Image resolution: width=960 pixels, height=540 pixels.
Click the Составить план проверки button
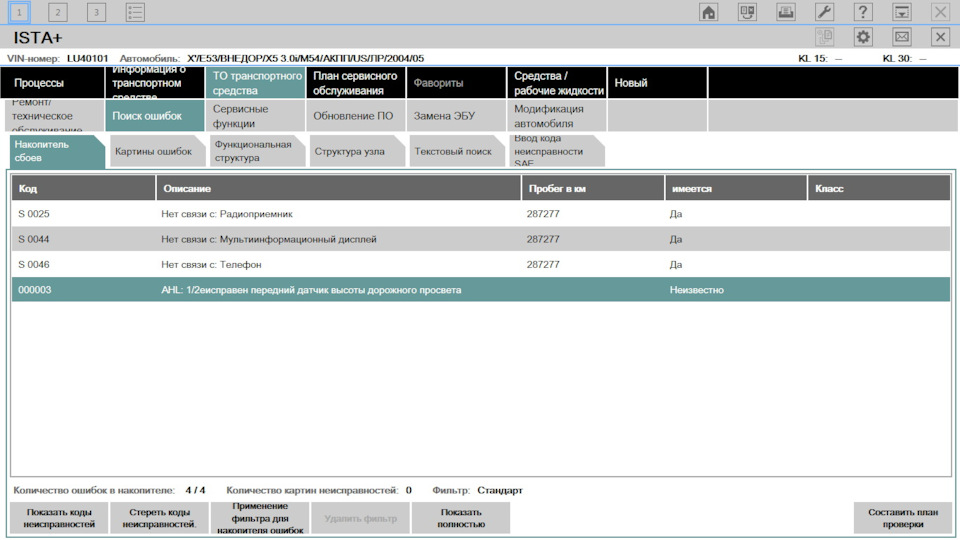point(903,518)
